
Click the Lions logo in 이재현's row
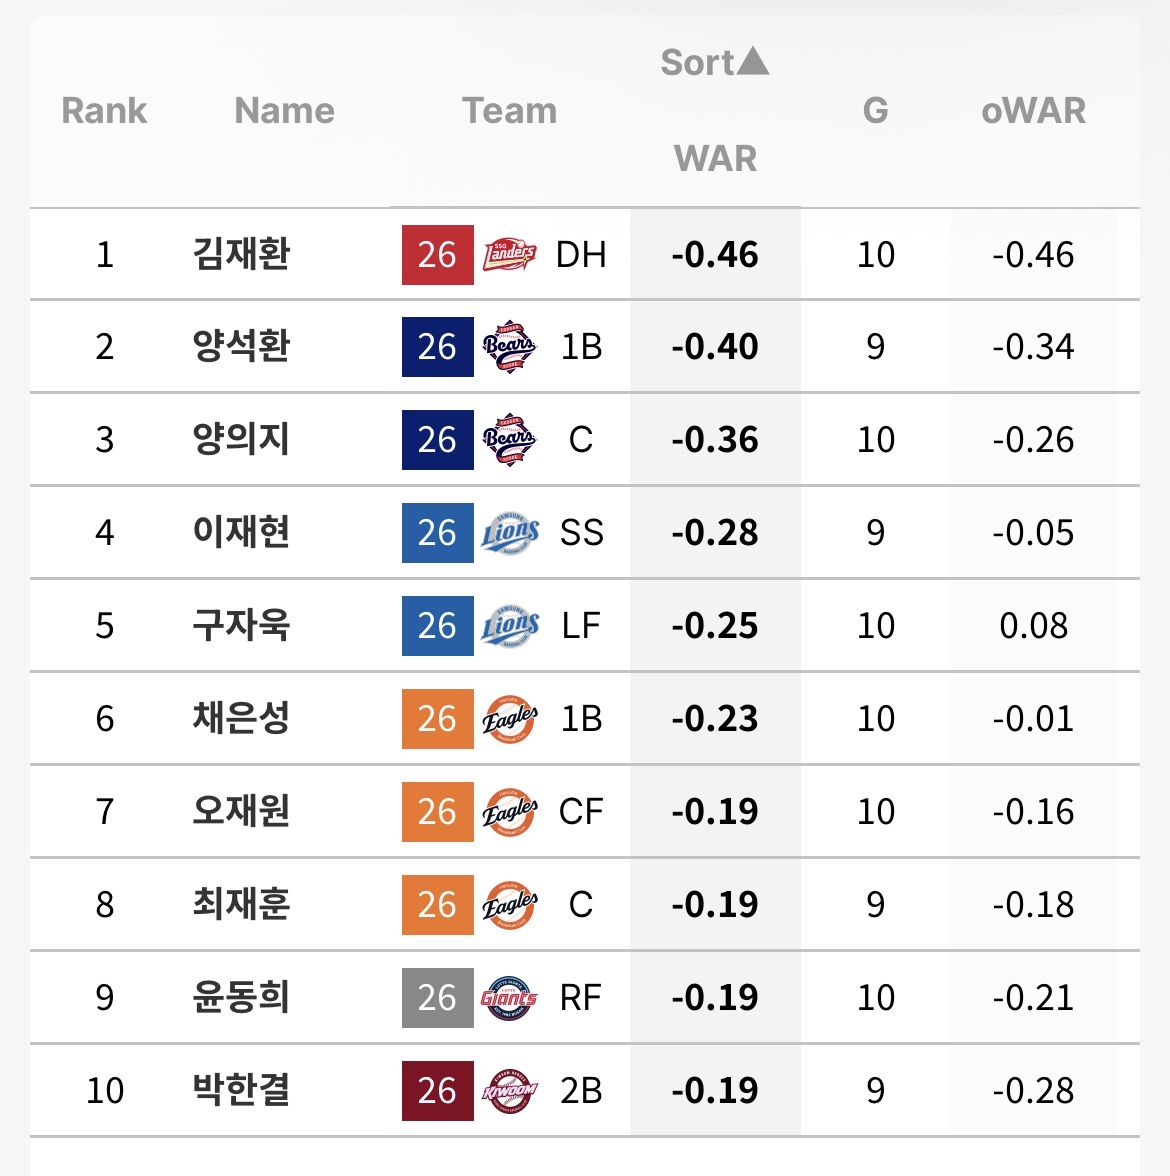click(509, 532)
